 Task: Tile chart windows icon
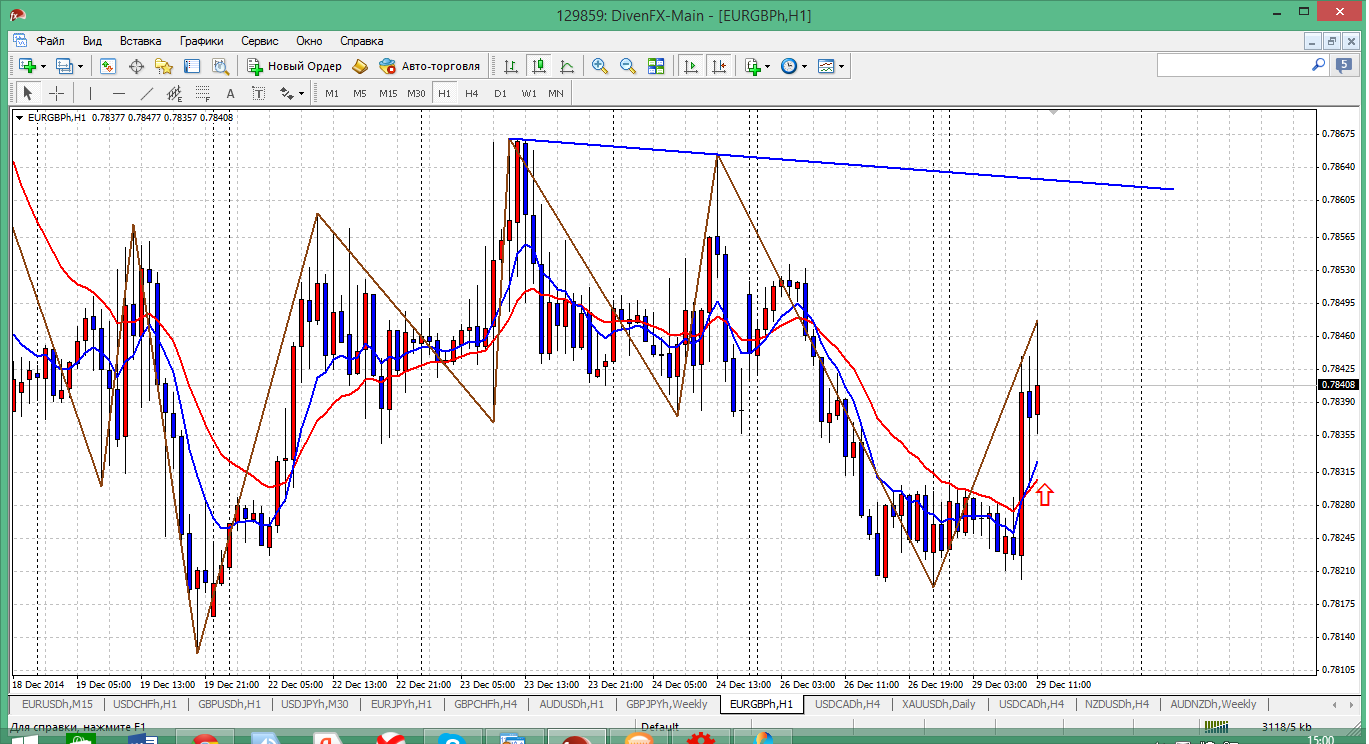[x=656, y=66]
